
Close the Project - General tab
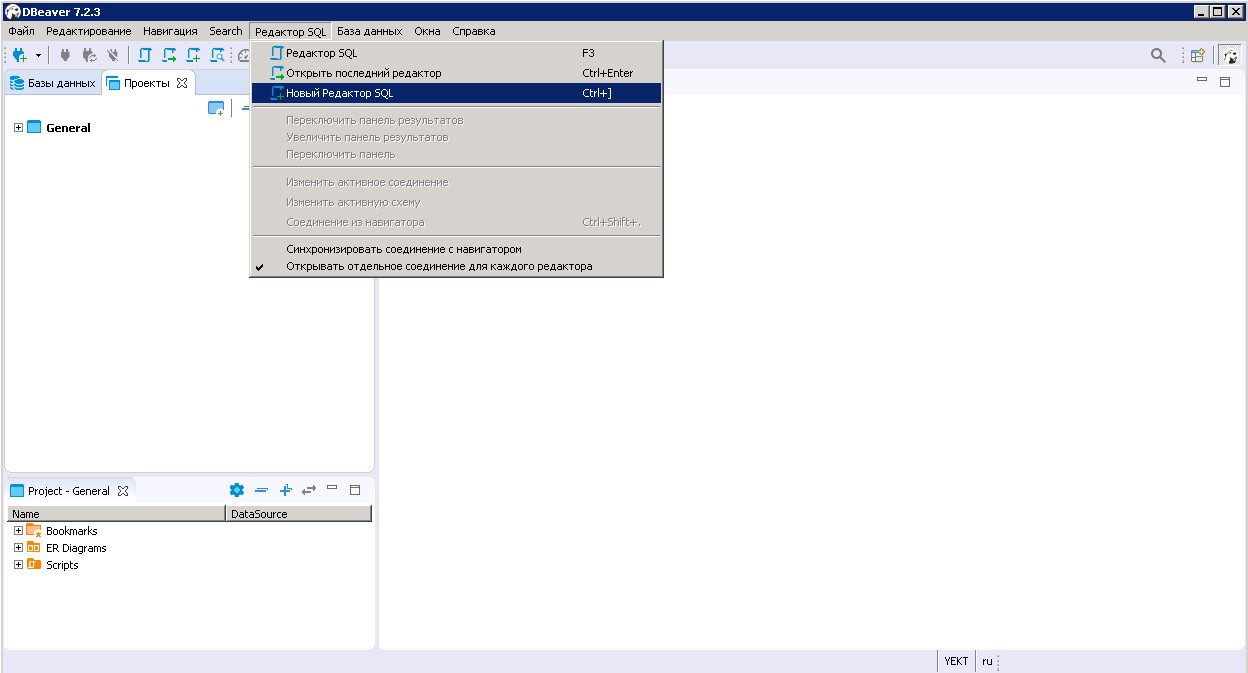123,491
